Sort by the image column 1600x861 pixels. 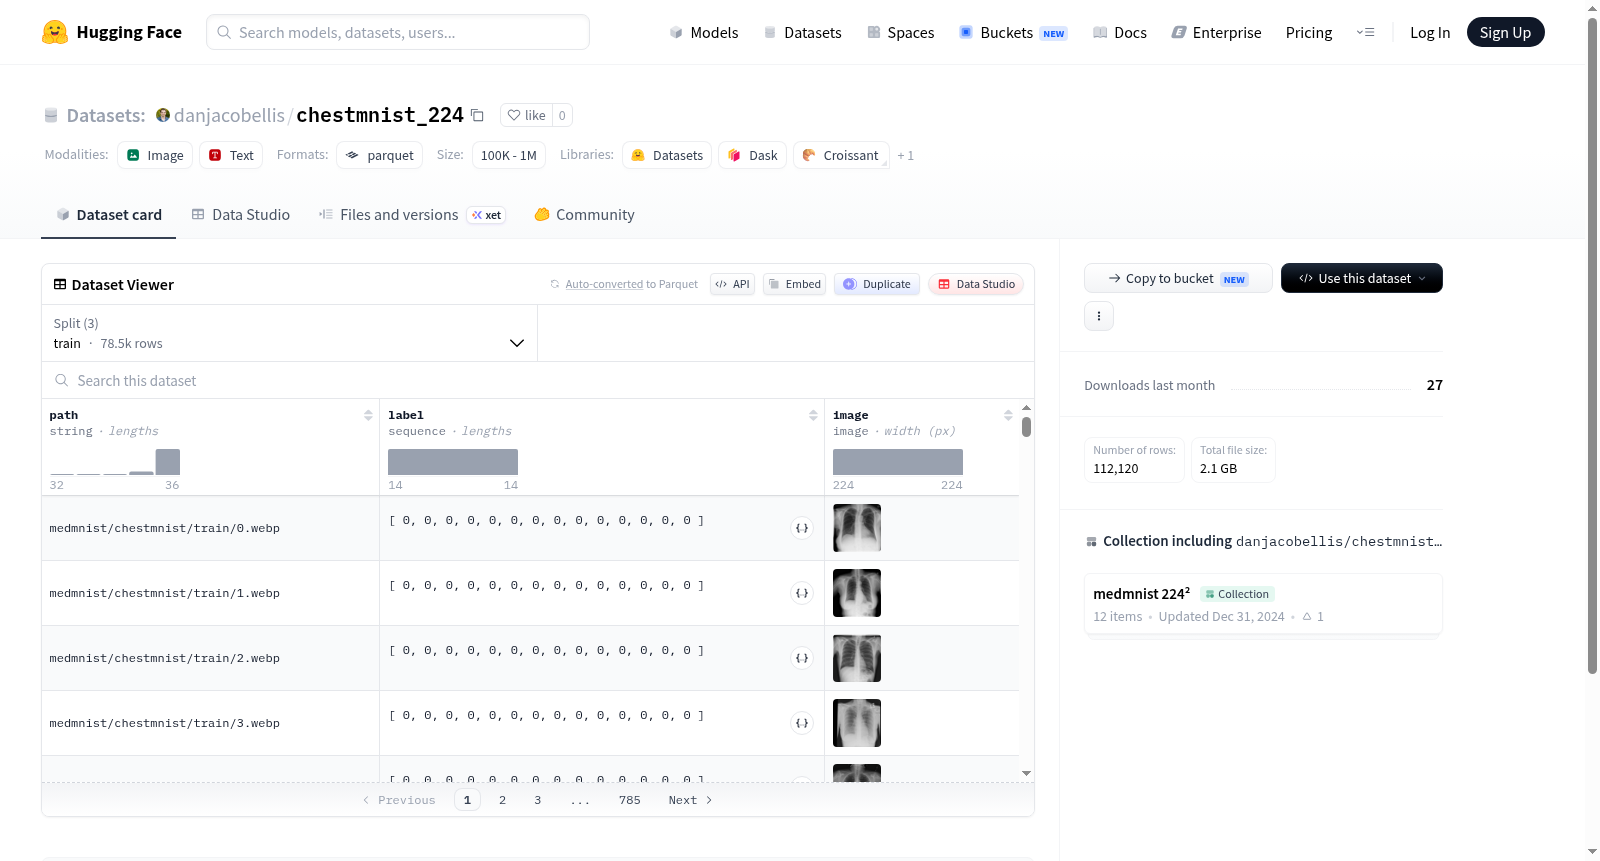coord(1008,415)
